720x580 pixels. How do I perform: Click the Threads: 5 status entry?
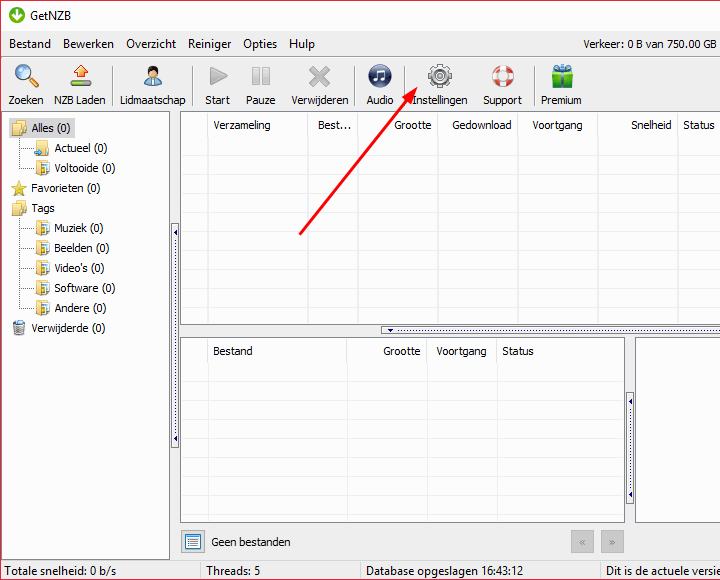(x=233, y=571)
